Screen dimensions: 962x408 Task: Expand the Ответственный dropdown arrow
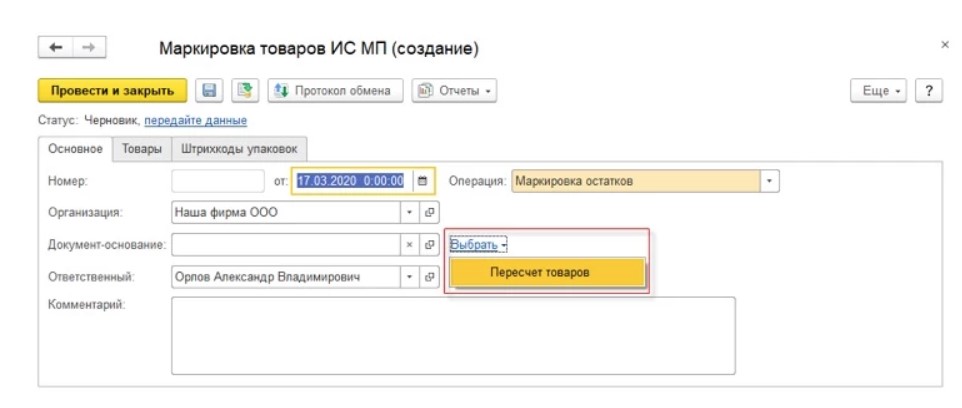pos(408,277)
